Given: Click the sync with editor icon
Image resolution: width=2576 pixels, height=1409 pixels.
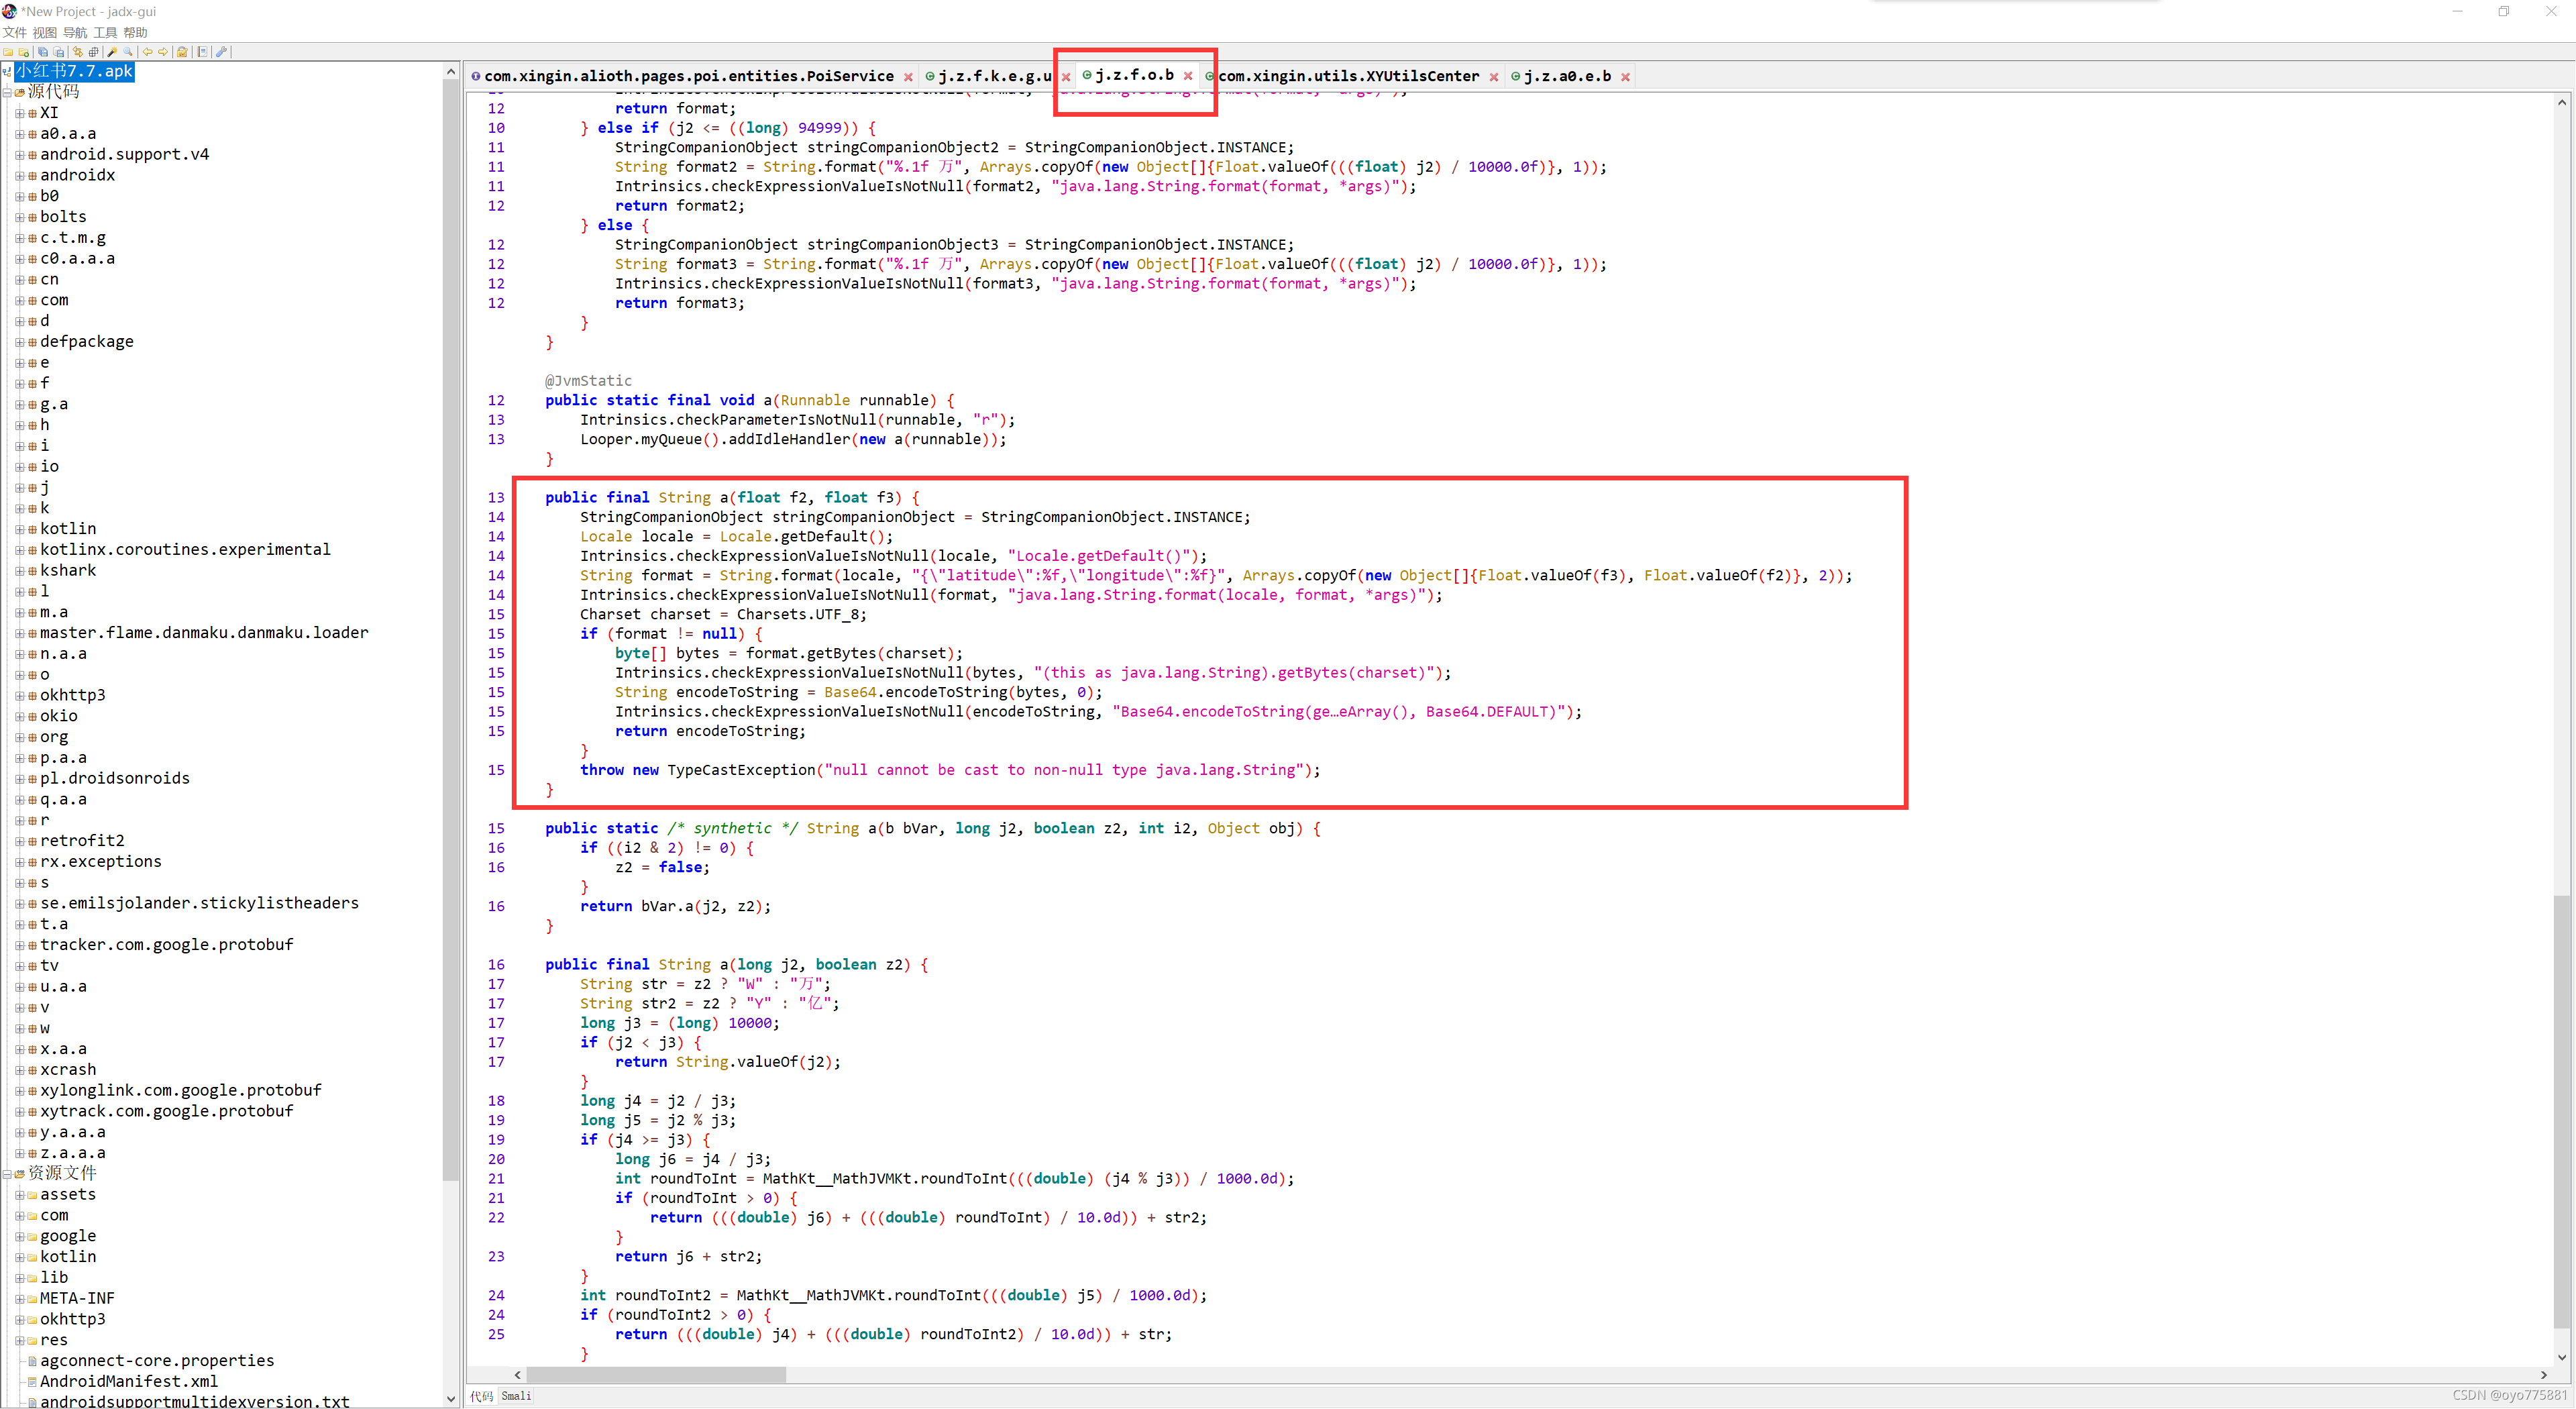Looking at the screenshot, I should [x=78, y=52].
